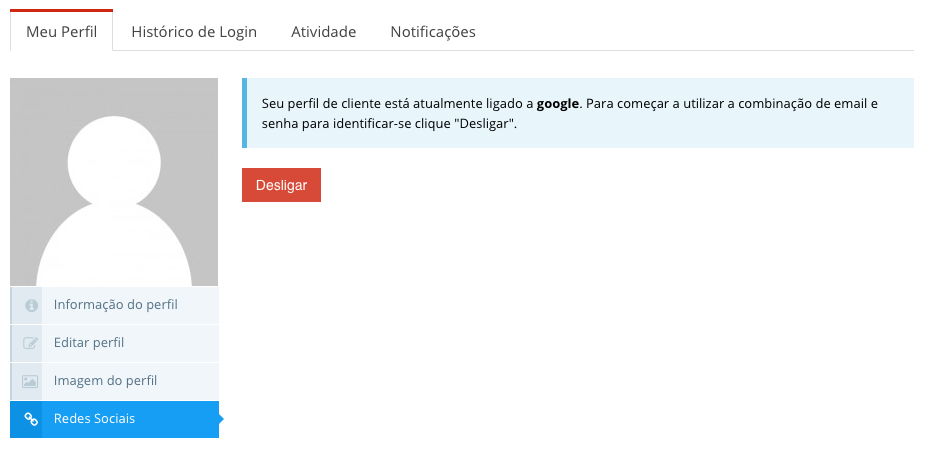Viewport: 926px width, 449px height.
Task: Select the Imagem do perfil menu label
Action: point(105,381)
